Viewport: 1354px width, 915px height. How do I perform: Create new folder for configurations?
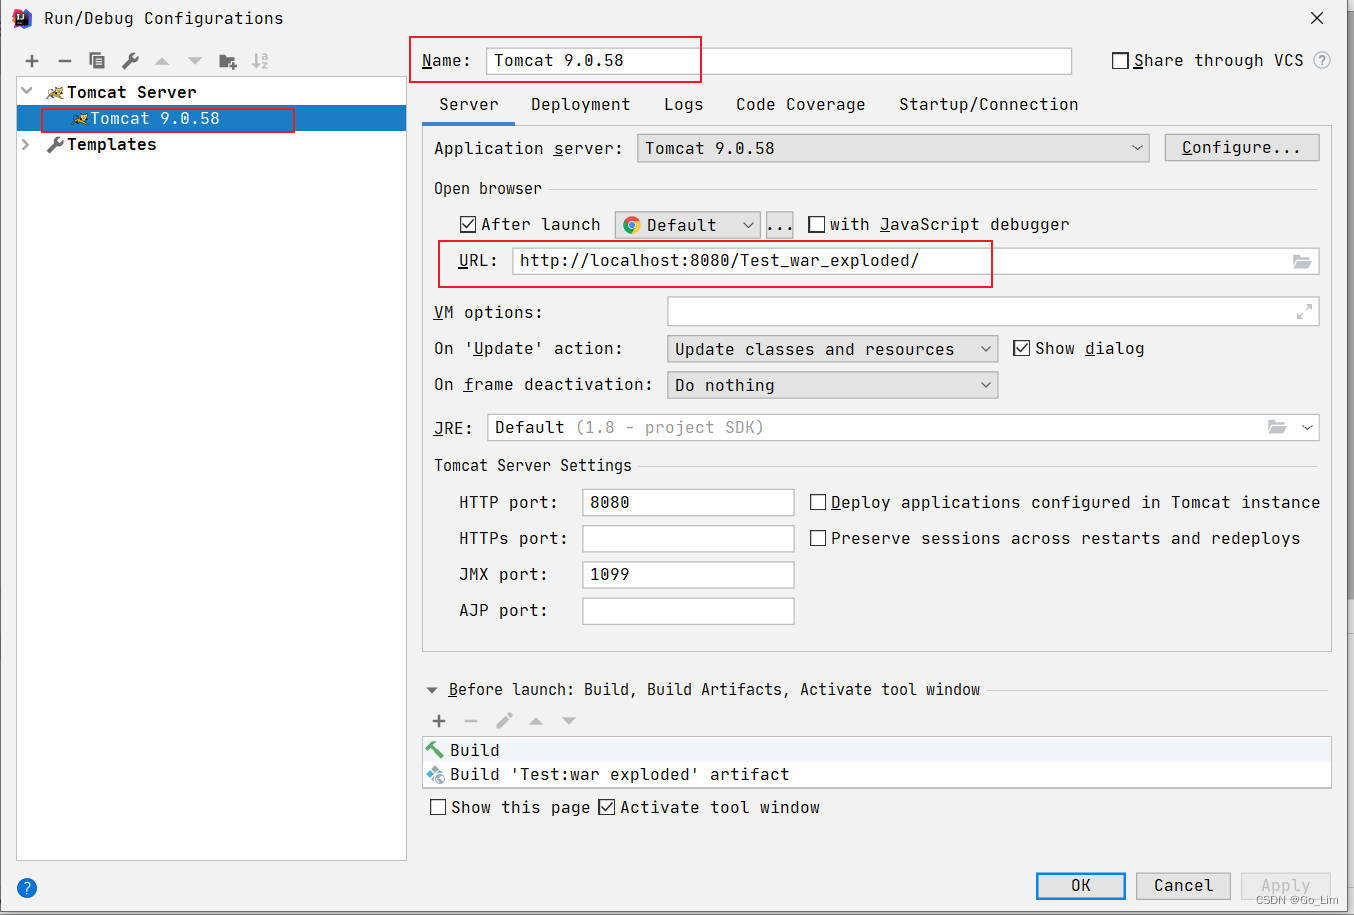pos(228,61)
